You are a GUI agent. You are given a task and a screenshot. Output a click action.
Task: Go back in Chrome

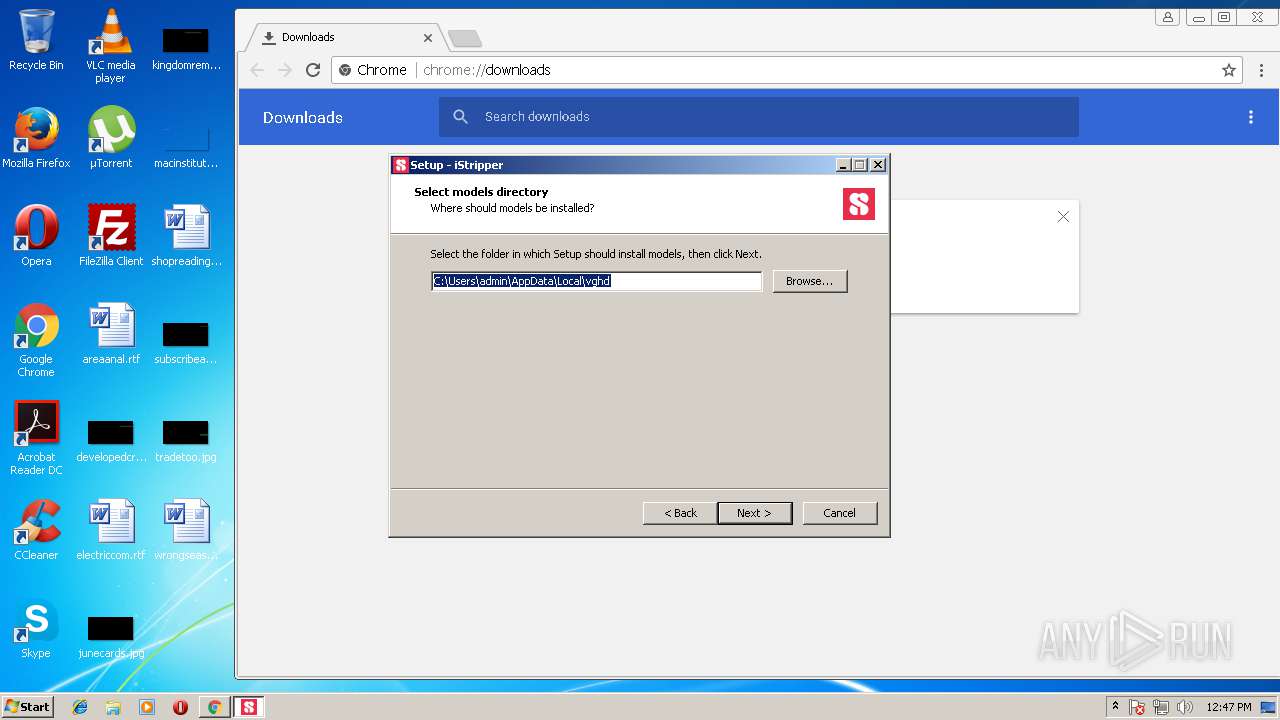(x=257, y=70)
